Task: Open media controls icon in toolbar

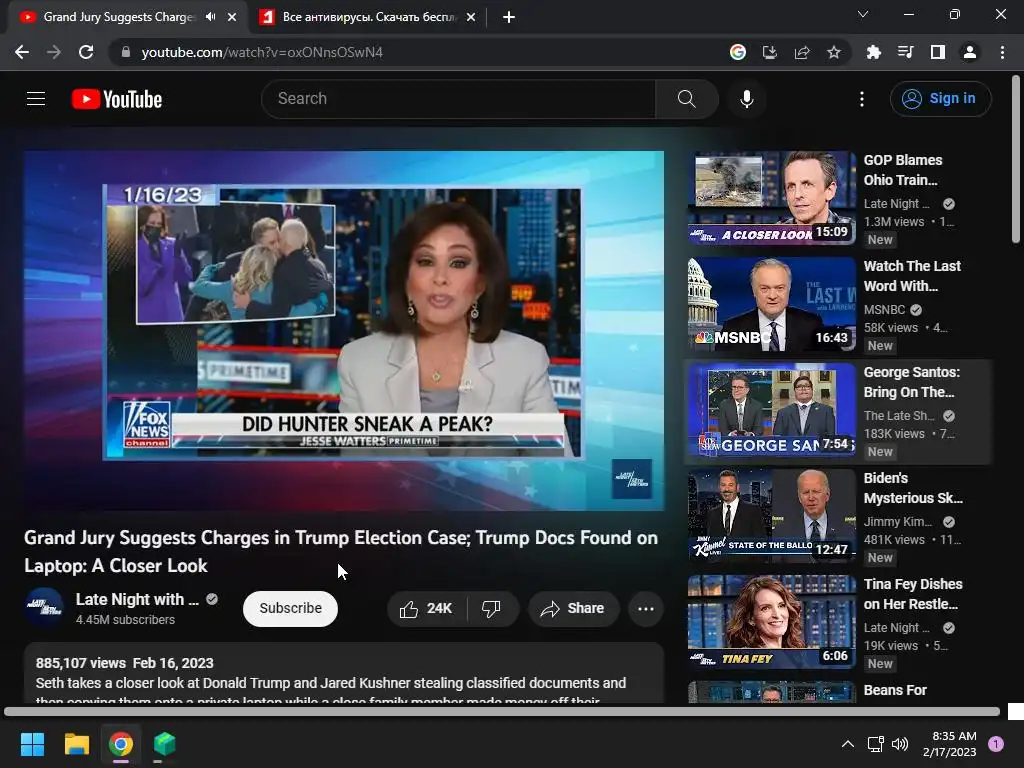Action: [x=905, y=52]
